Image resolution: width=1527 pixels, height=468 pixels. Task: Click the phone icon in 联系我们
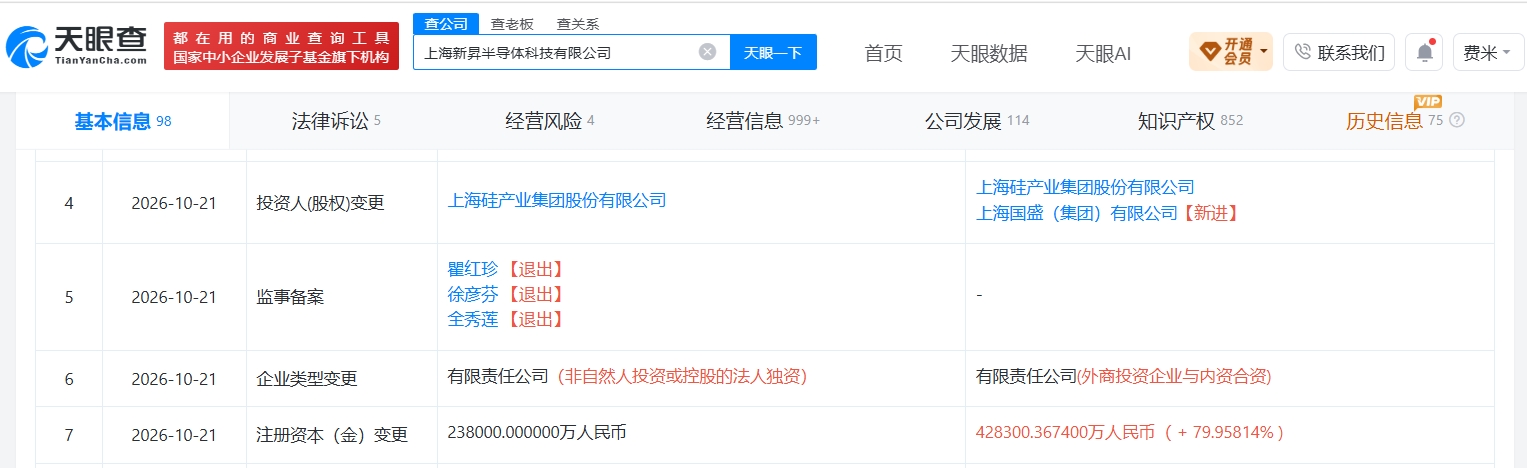point(1302,52)
